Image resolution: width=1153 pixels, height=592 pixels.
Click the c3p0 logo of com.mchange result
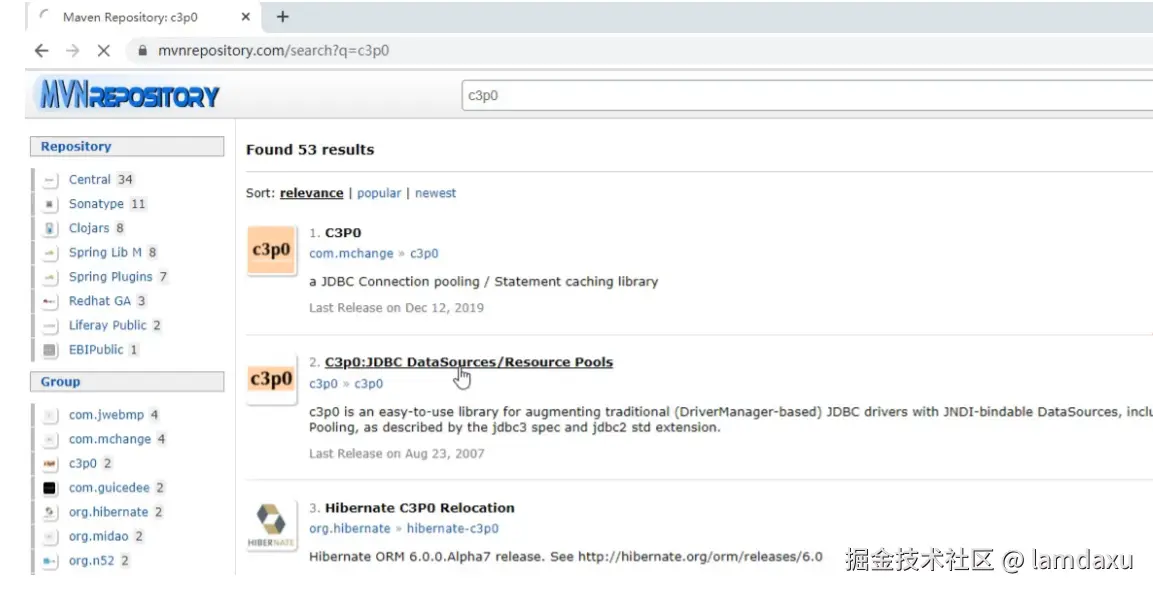[x=271, y=251]
